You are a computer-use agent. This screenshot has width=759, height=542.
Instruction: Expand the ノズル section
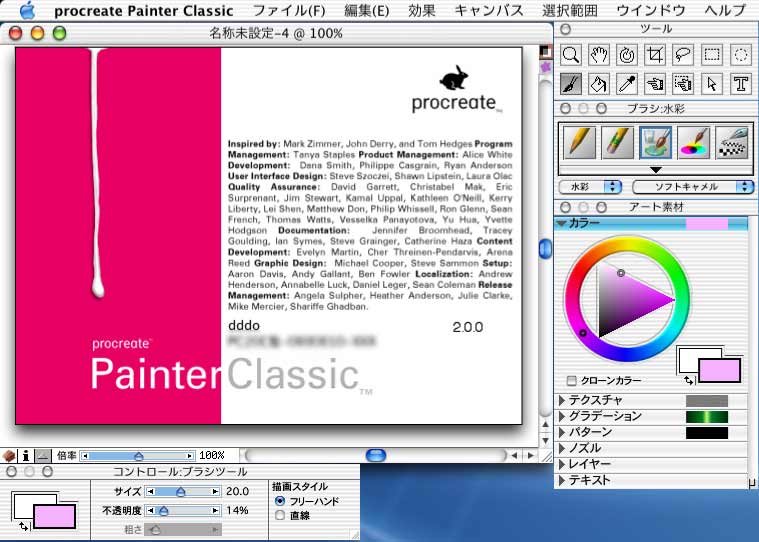[562, 448]
